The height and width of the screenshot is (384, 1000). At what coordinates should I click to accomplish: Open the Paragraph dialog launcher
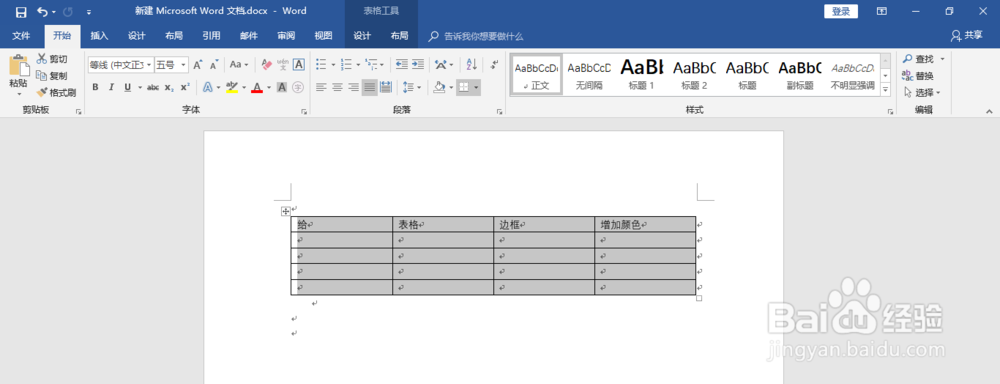click(499, 112)
